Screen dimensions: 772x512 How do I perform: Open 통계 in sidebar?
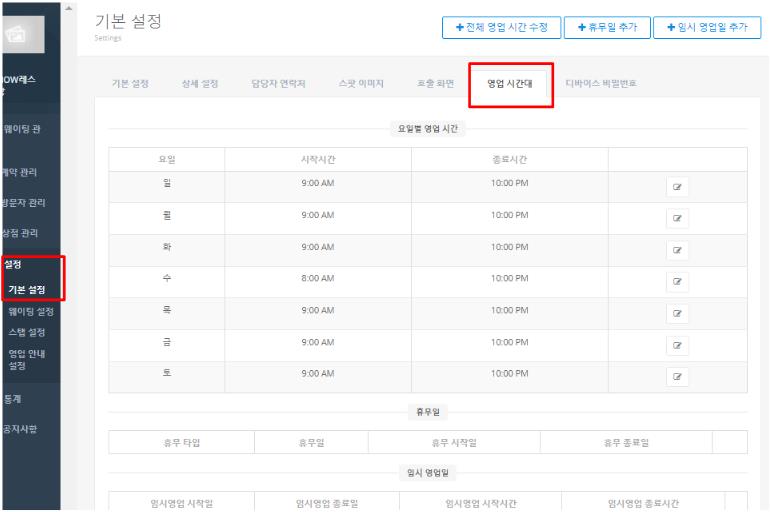pos(13,399)
